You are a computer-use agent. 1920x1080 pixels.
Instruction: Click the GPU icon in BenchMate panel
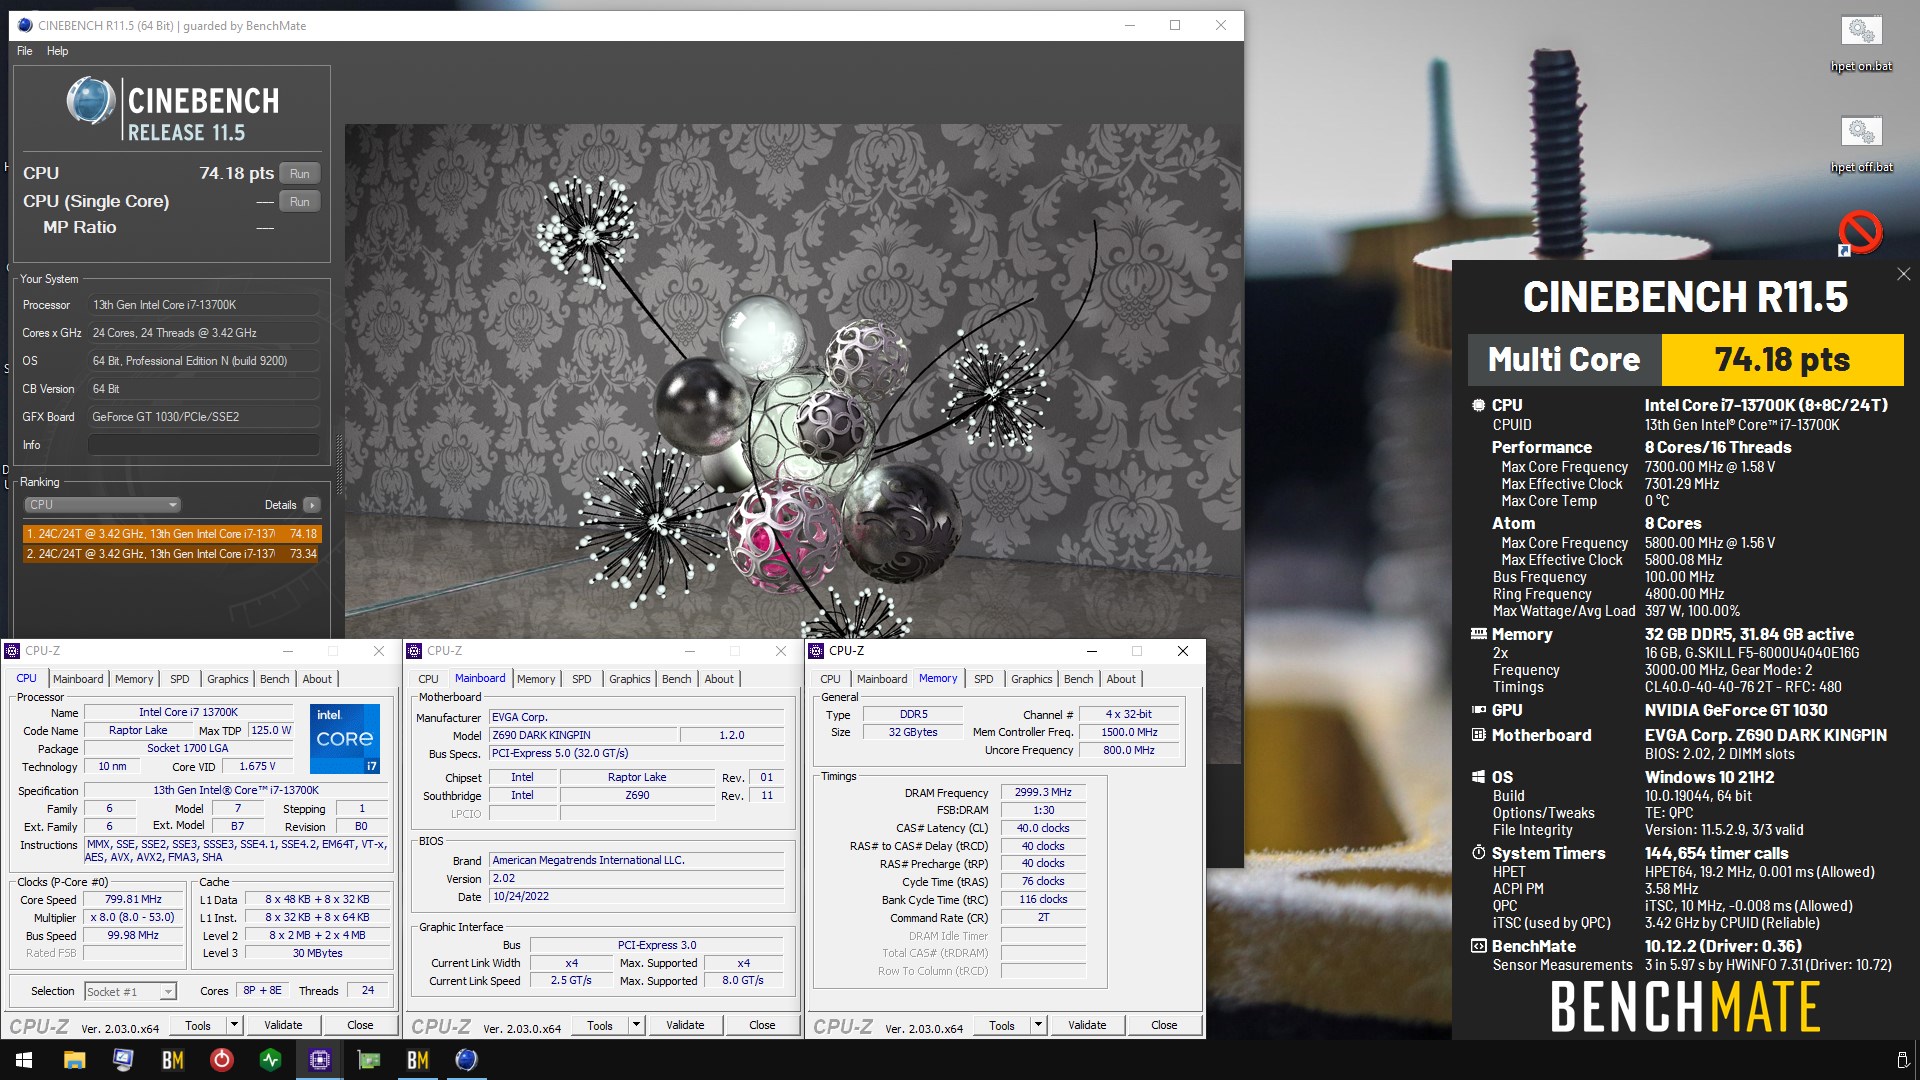(1478, 710)
